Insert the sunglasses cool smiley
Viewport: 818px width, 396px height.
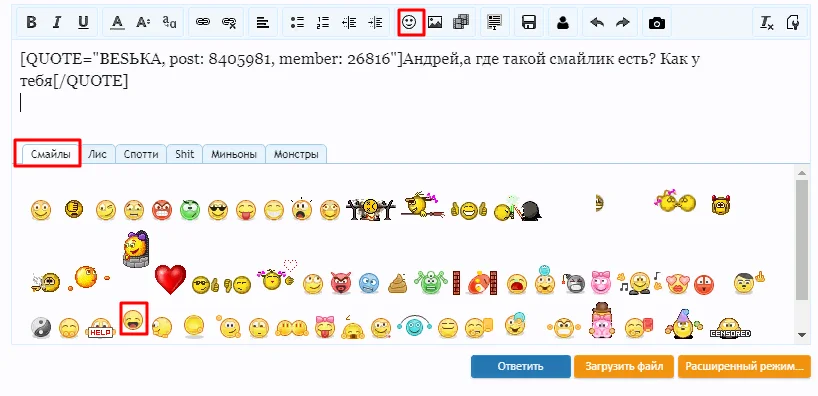click(219, 210)
